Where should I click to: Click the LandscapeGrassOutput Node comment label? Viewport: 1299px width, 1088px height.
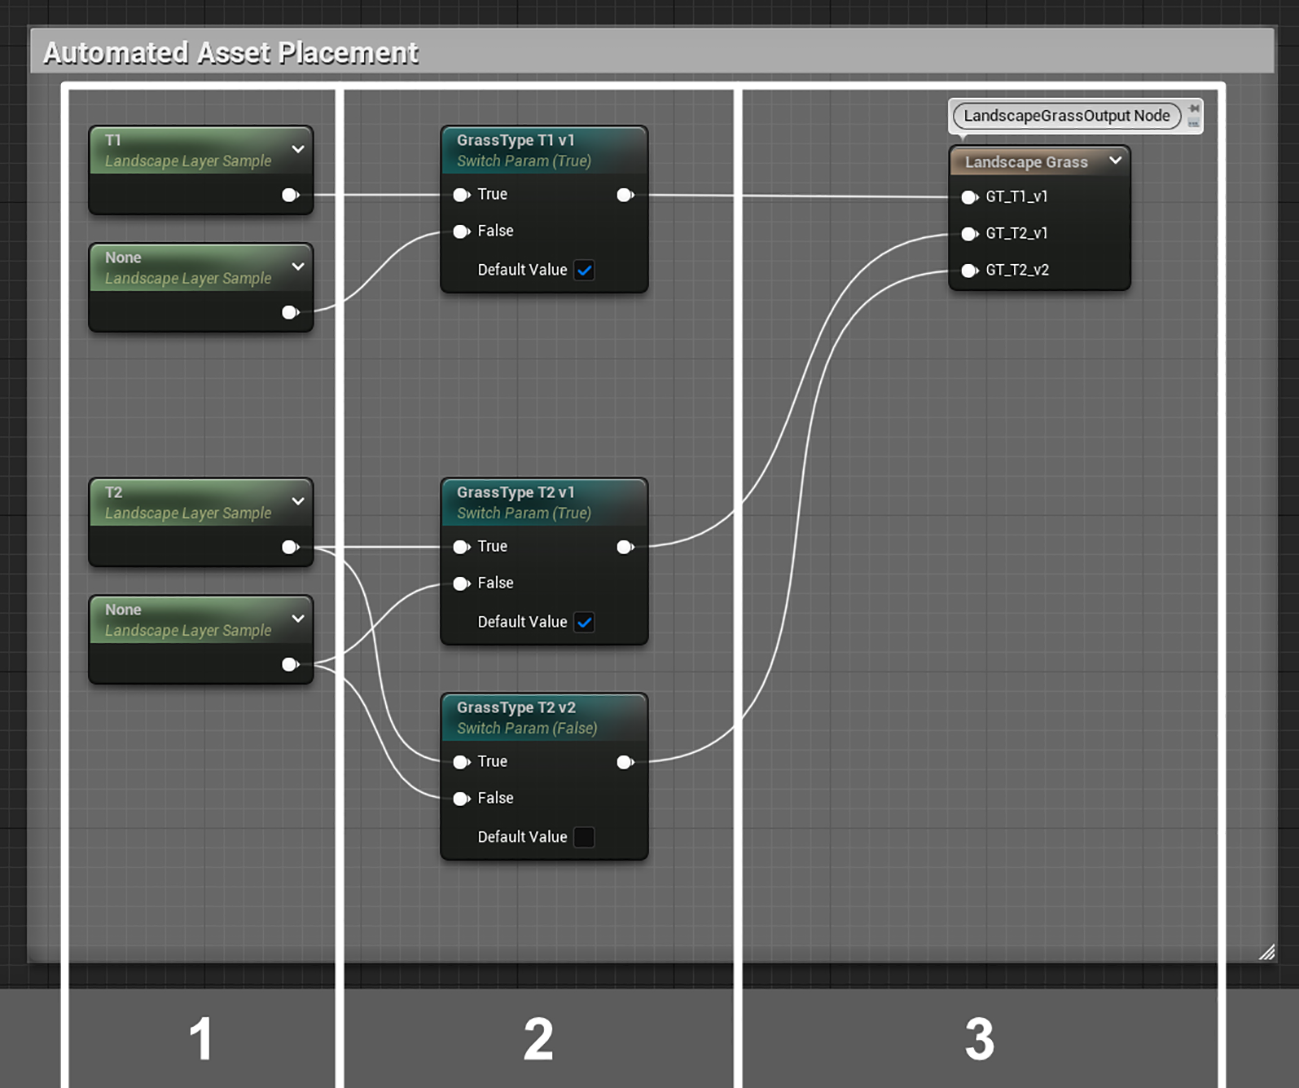(1066, 116)
